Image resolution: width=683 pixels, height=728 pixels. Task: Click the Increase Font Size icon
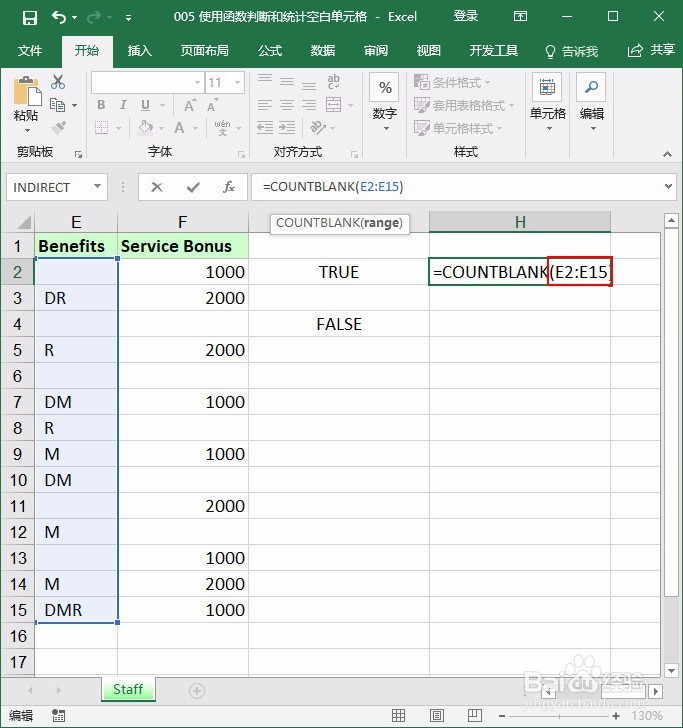pos(190,105)
